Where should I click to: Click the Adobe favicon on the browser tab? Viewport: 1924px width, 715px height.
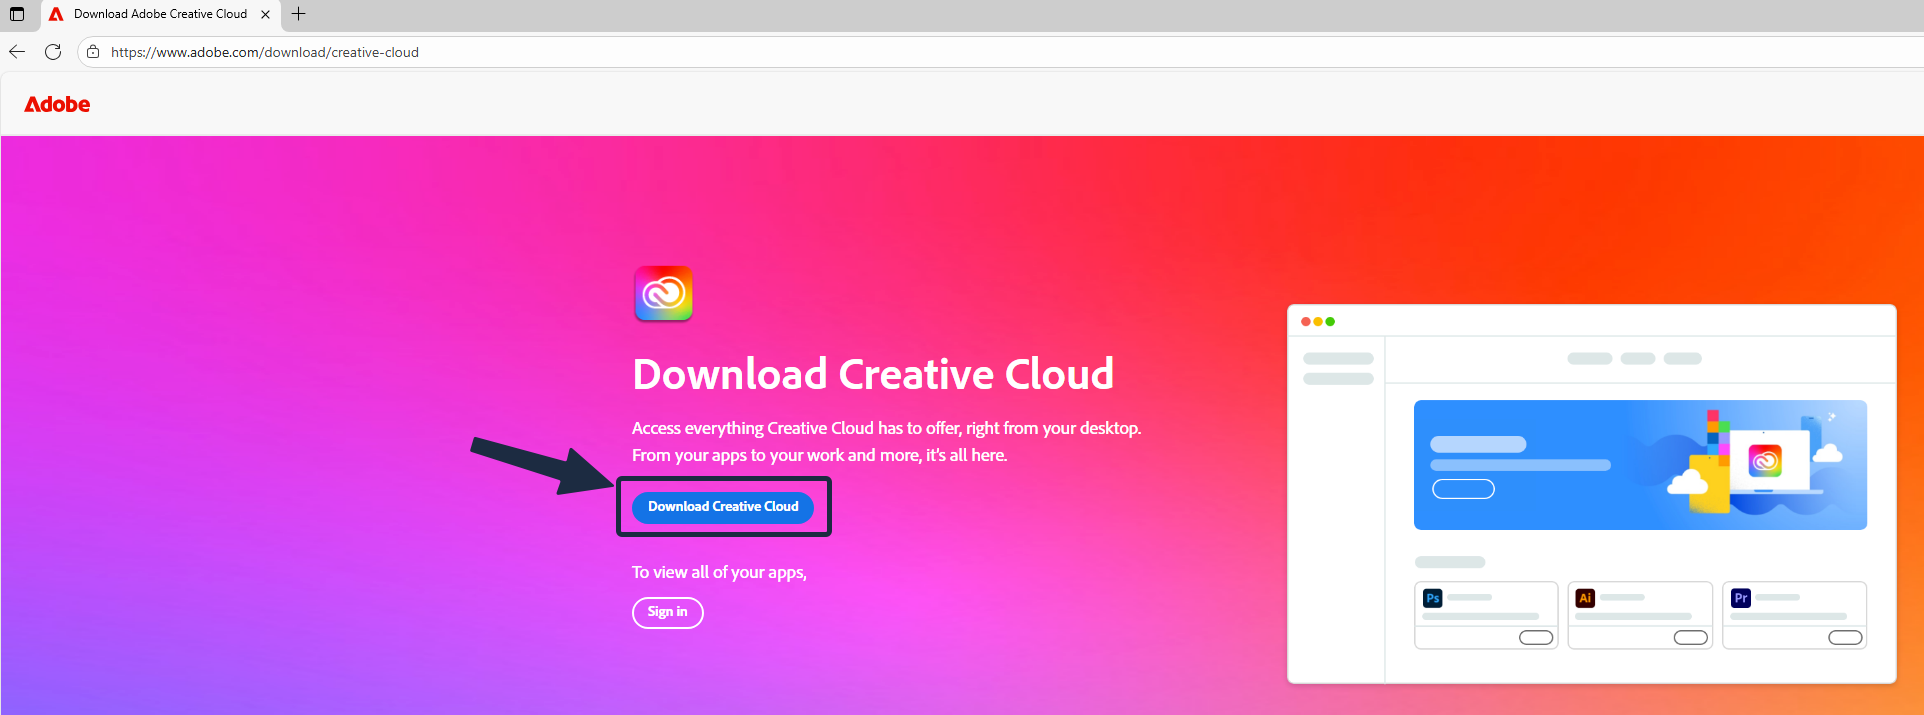click(x=56, y=14)
